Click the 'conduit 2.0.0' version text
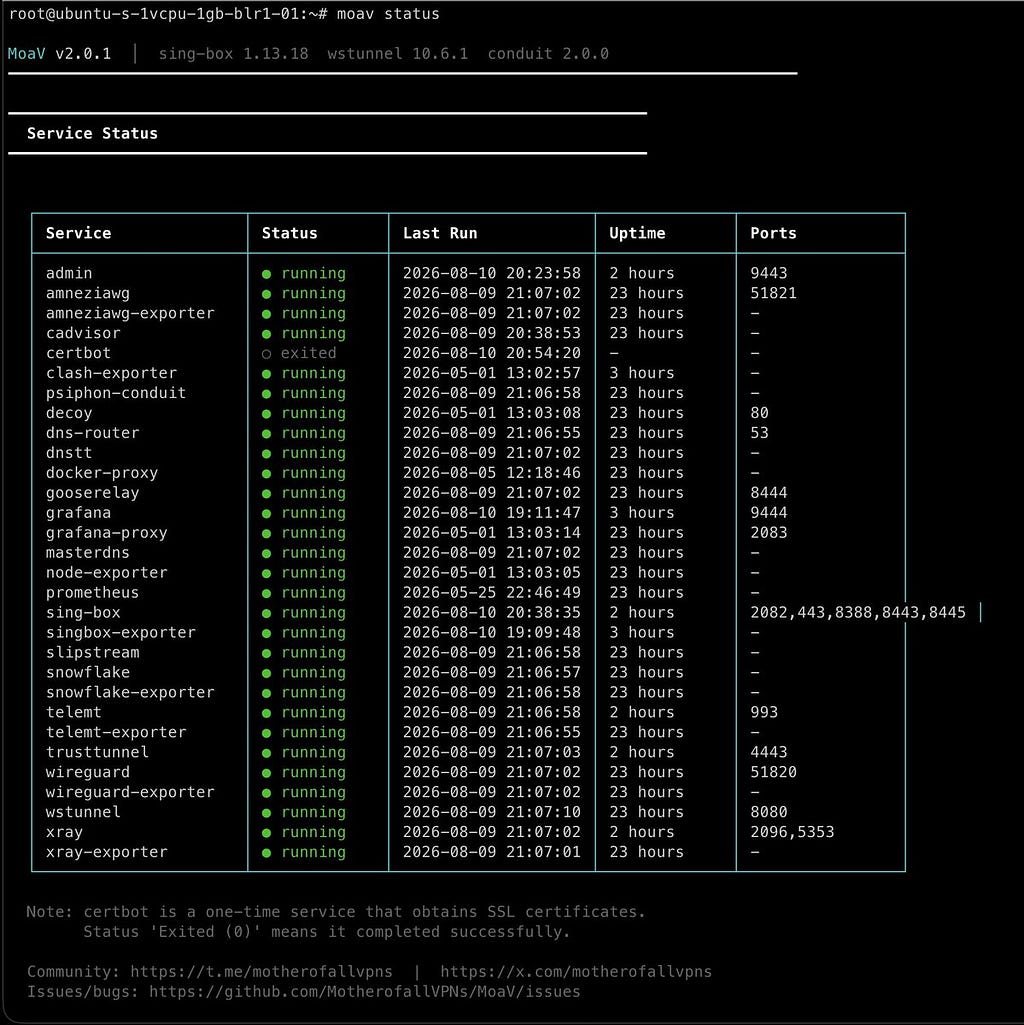The image size is (1024, 1025). click(548, 54)
